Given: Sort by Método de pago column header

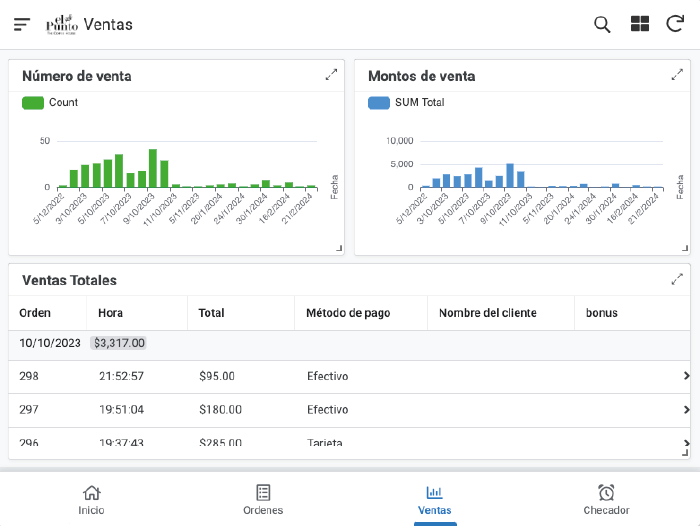Looking at the screenshot, I should click(x=348, y=313).
